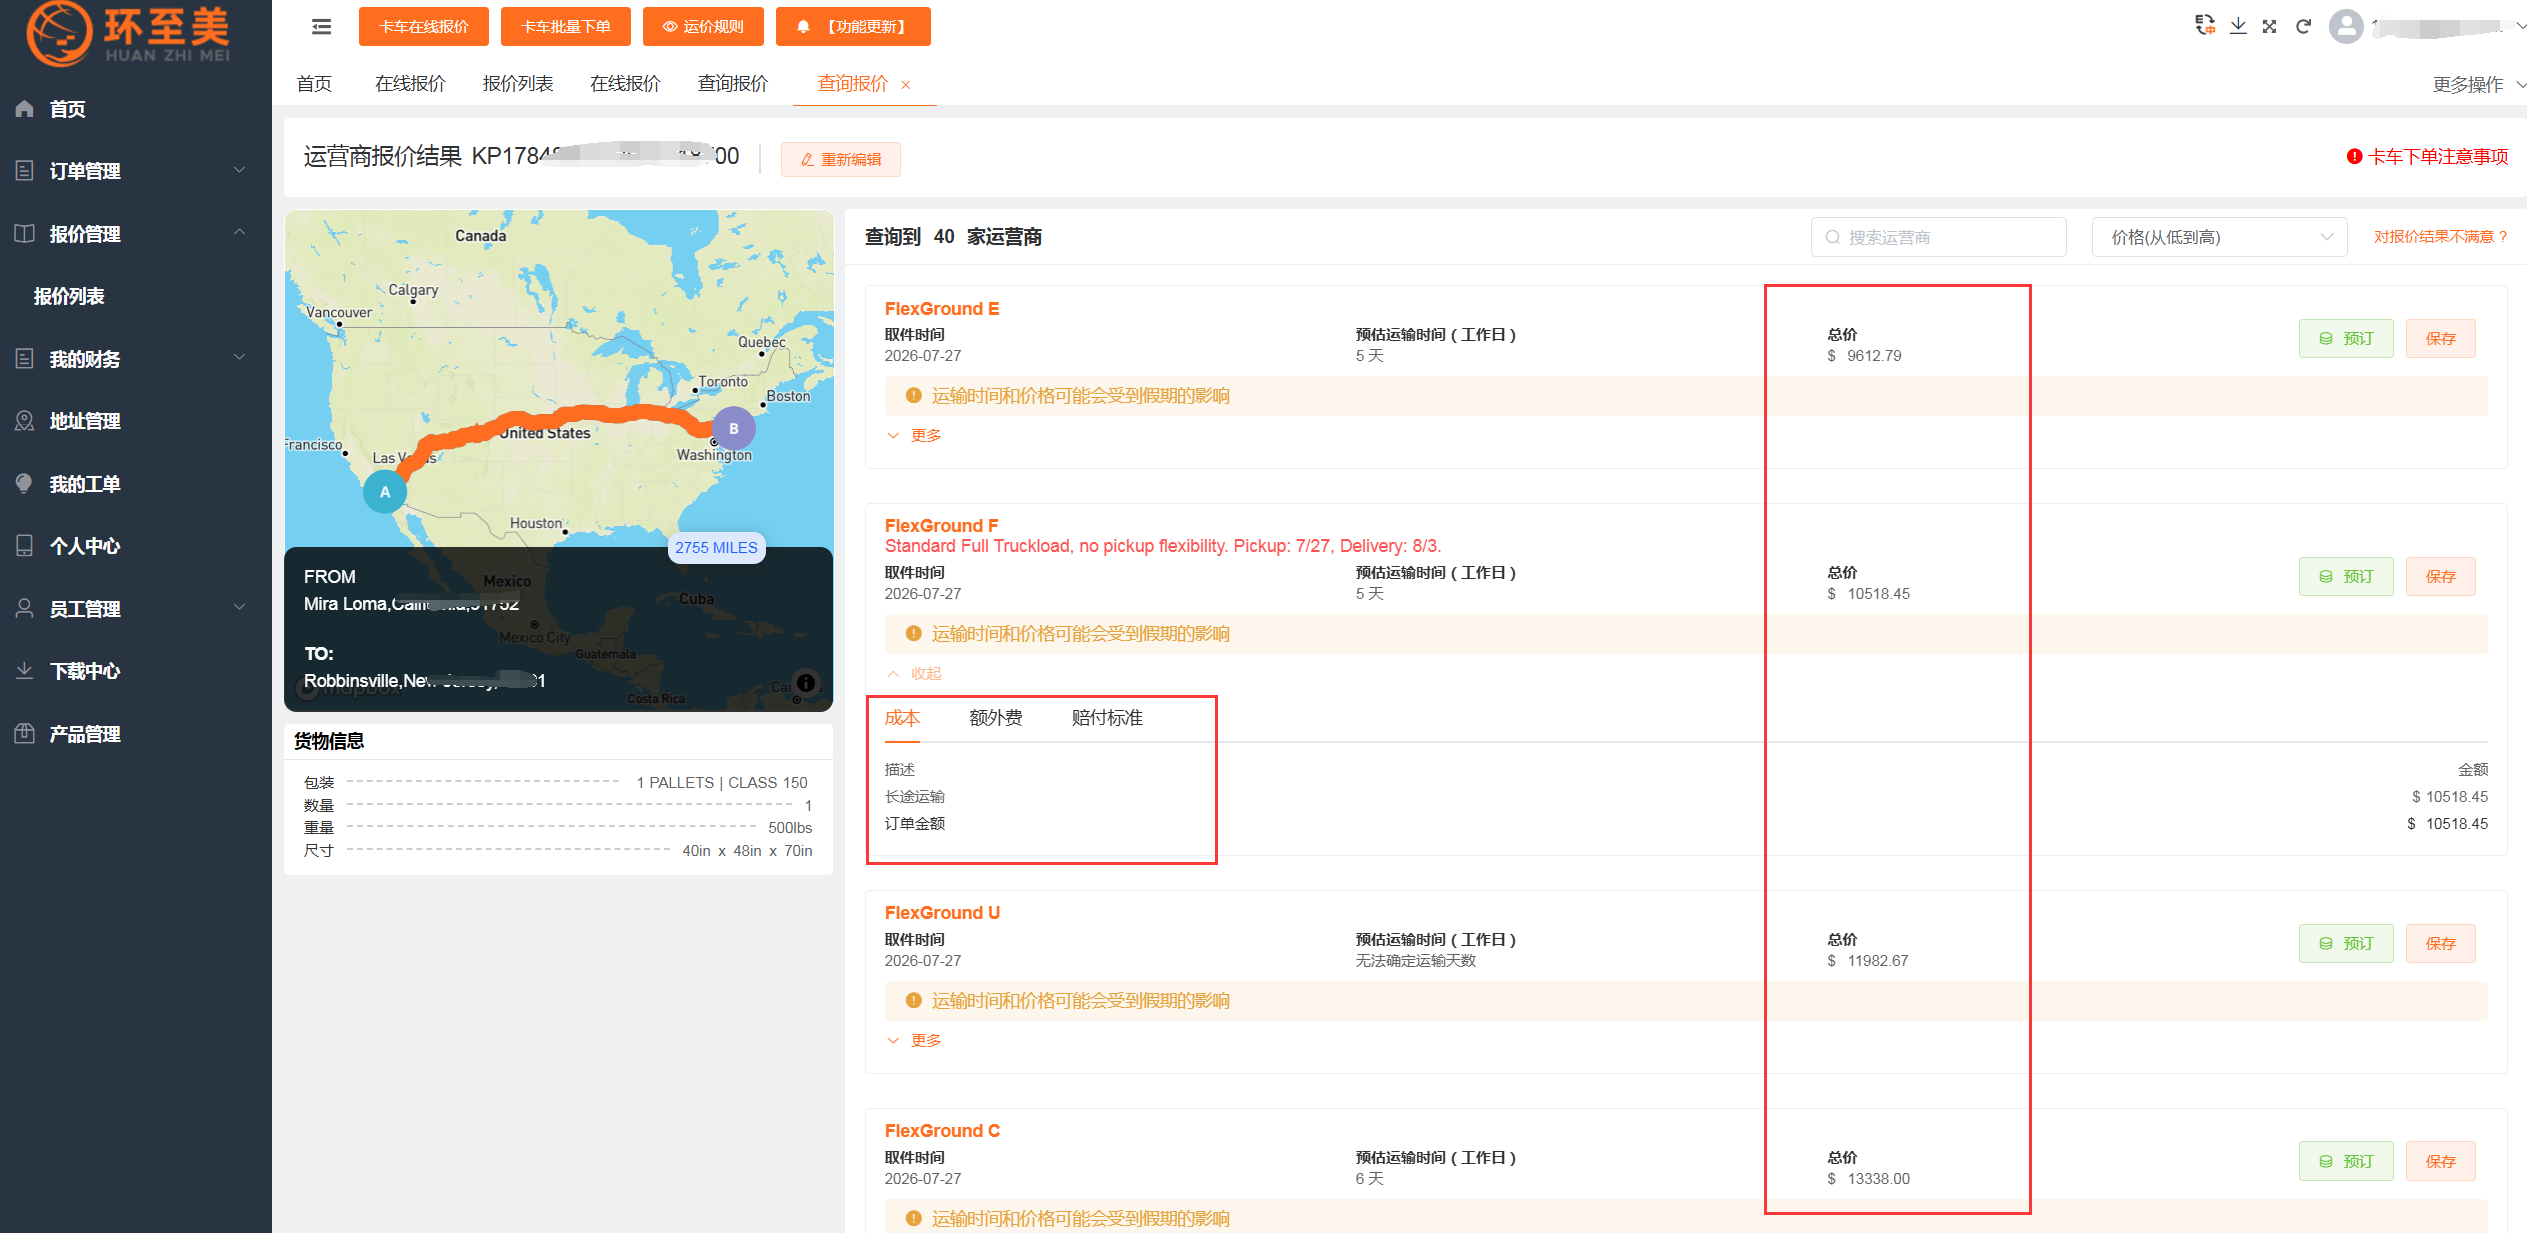This screenshot has height=1233, width=2527.
Task: Close the active 查询报价 tab
Action: pyautogui.click(x=906, y=85)
